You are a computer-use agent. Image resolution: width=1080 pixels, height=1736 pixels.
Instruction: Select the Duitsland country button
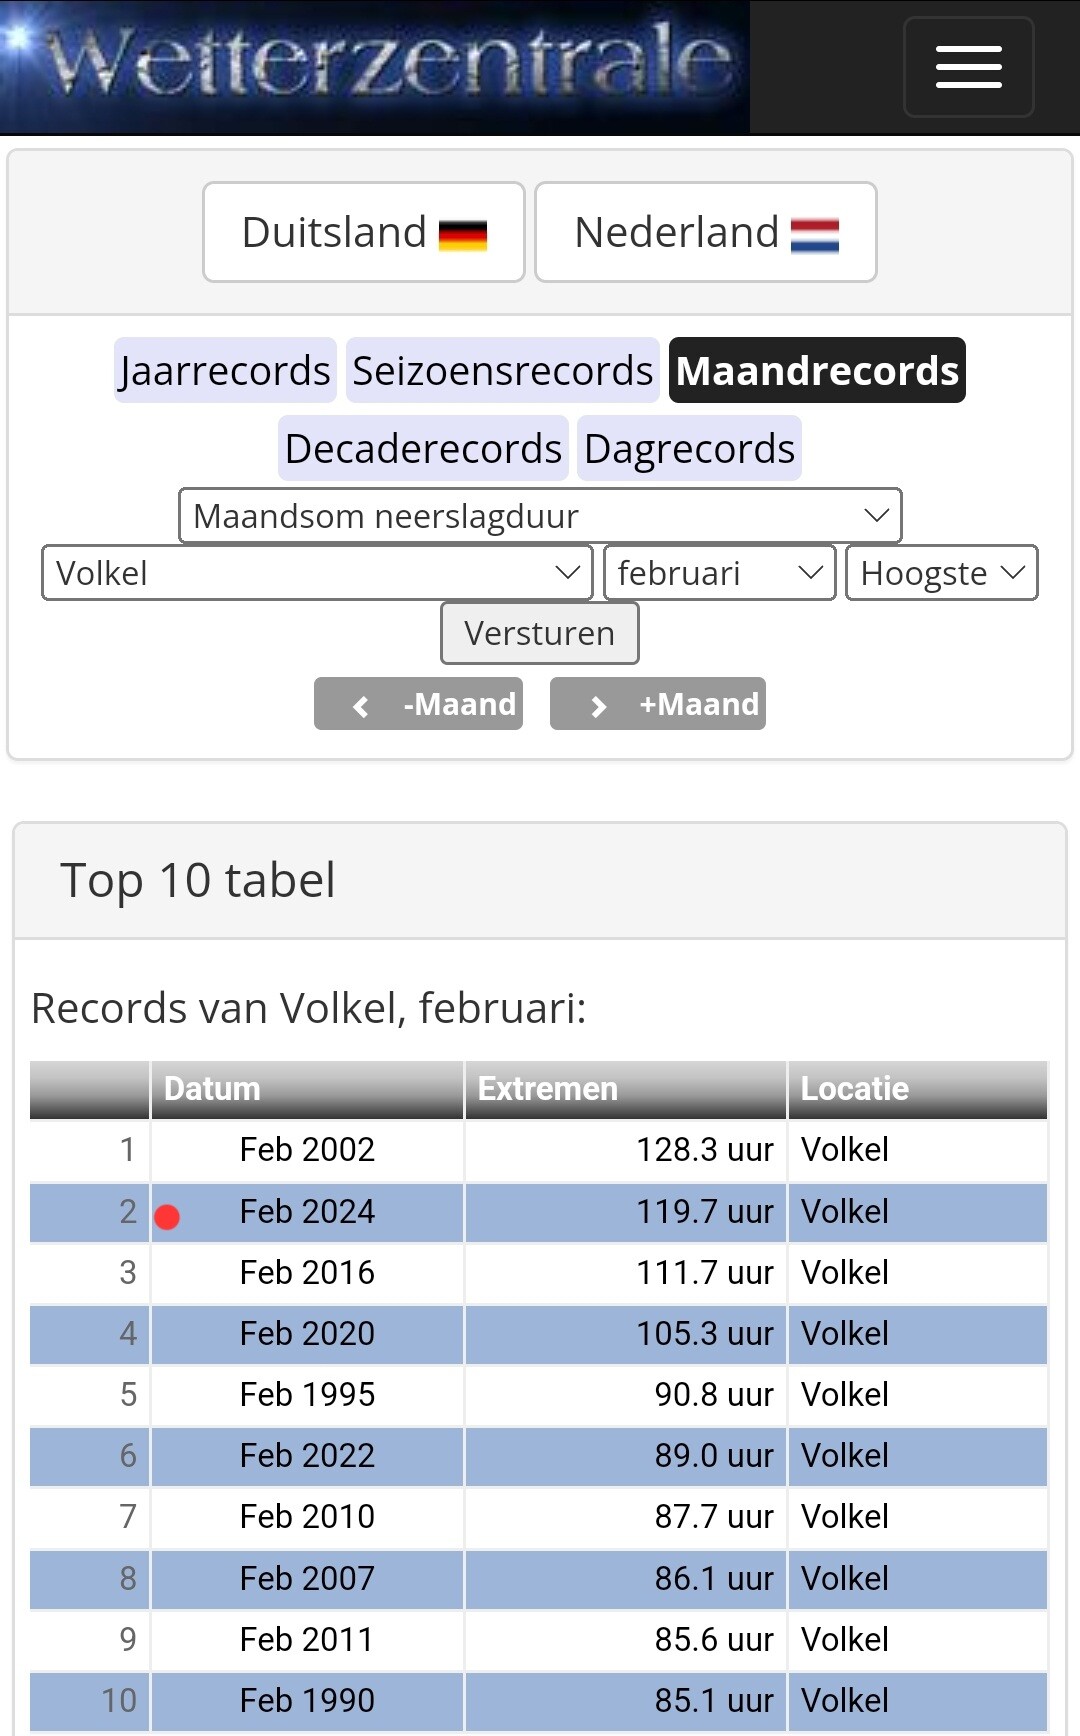(x=363, y=232)
